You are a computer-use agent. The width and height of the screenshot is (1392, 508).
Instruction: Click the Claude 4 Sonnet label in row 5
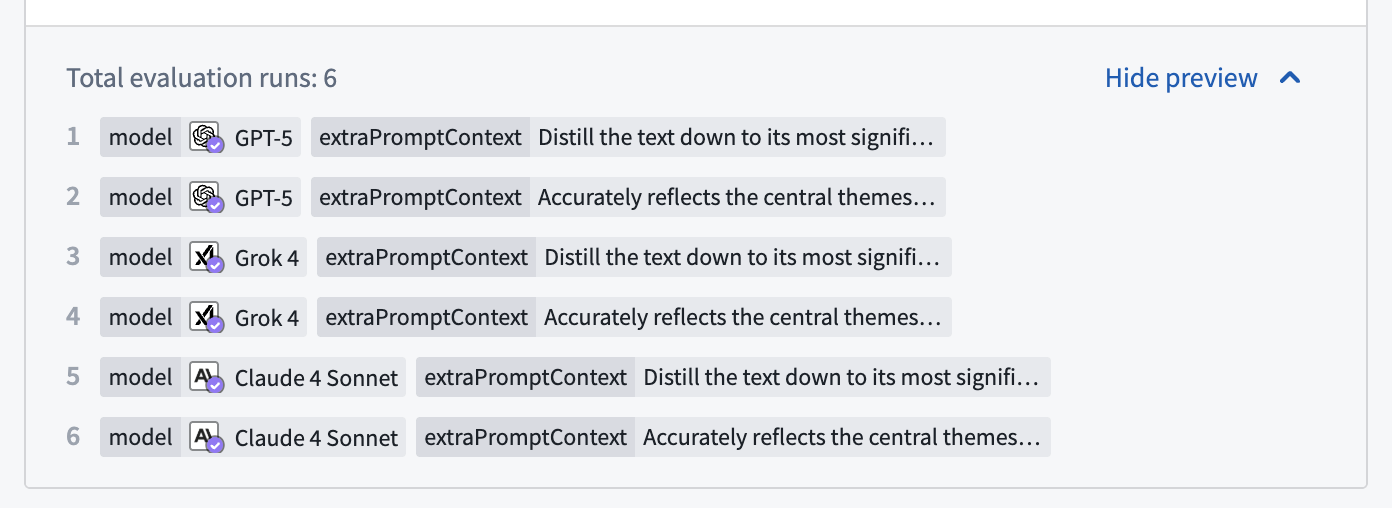tap(316, 378)
